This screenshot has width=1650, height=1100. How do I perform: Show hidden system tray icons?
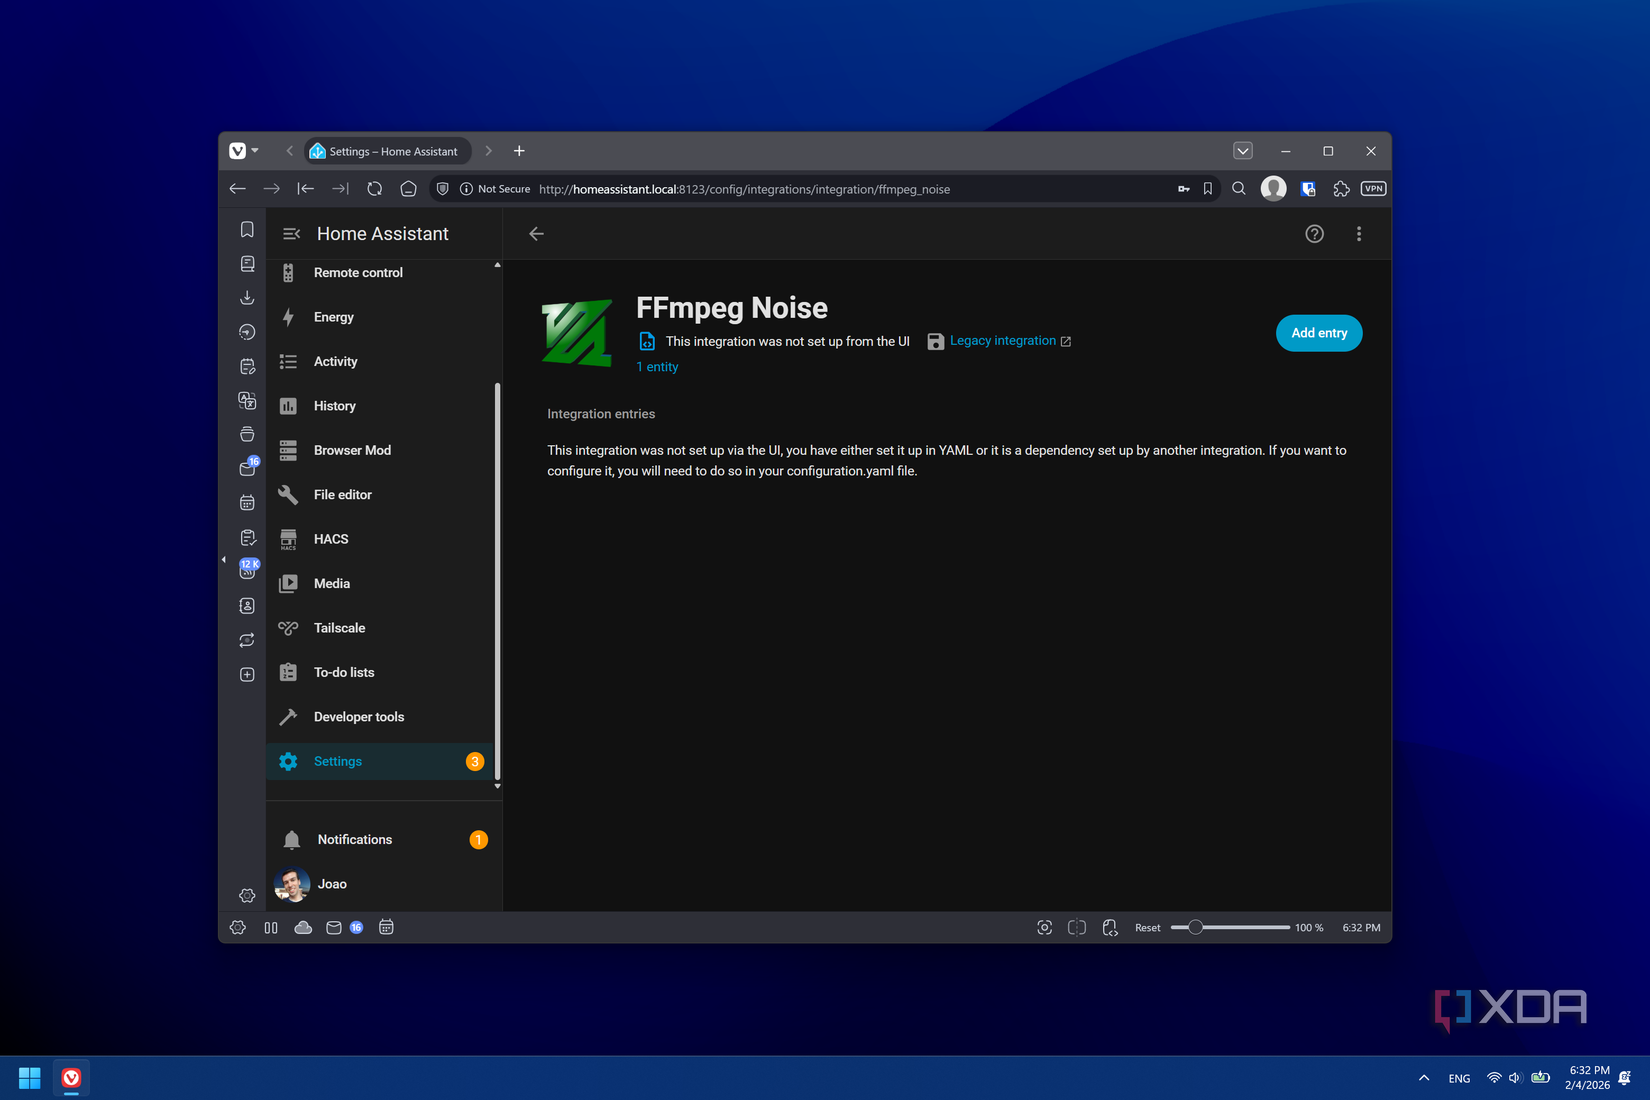pyautogui.click(x=1424, y=1078)
